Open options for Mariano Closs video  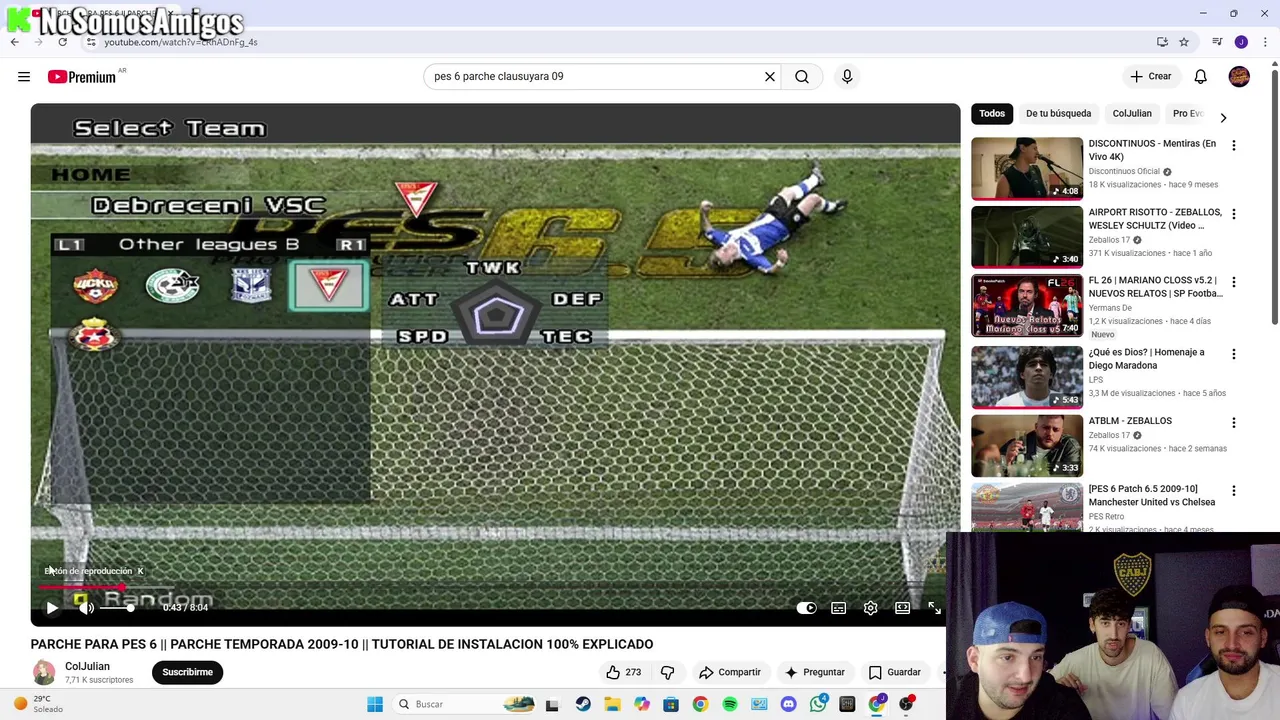click(1233, 282)
